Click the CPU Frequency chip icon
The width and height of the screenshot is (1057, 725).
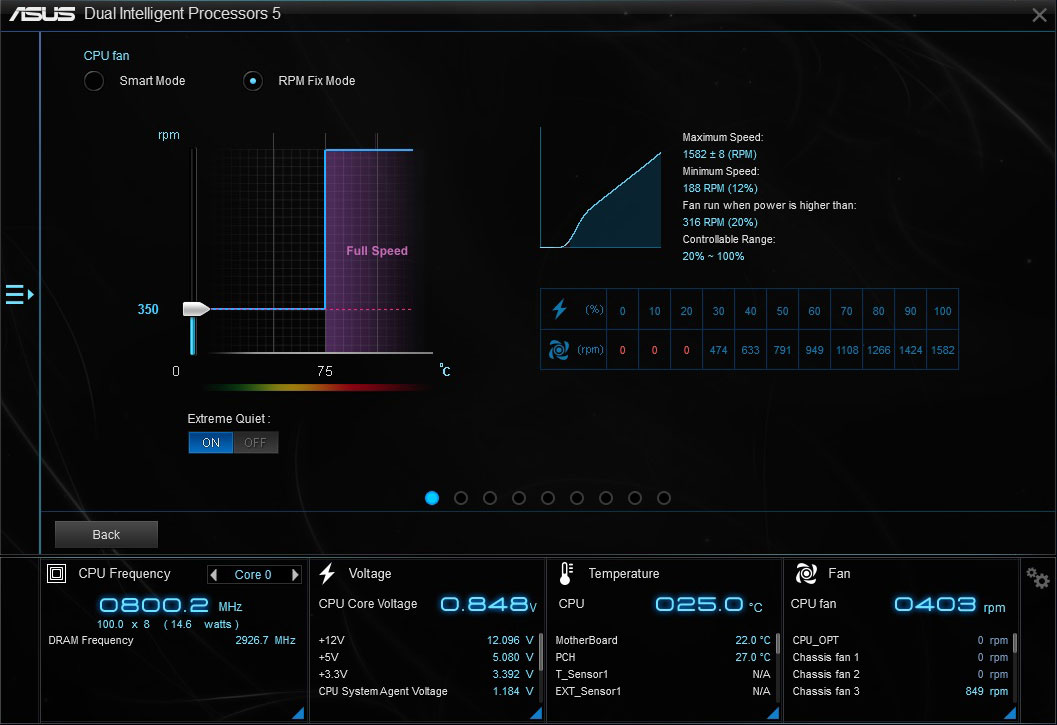tap(57, 573)
